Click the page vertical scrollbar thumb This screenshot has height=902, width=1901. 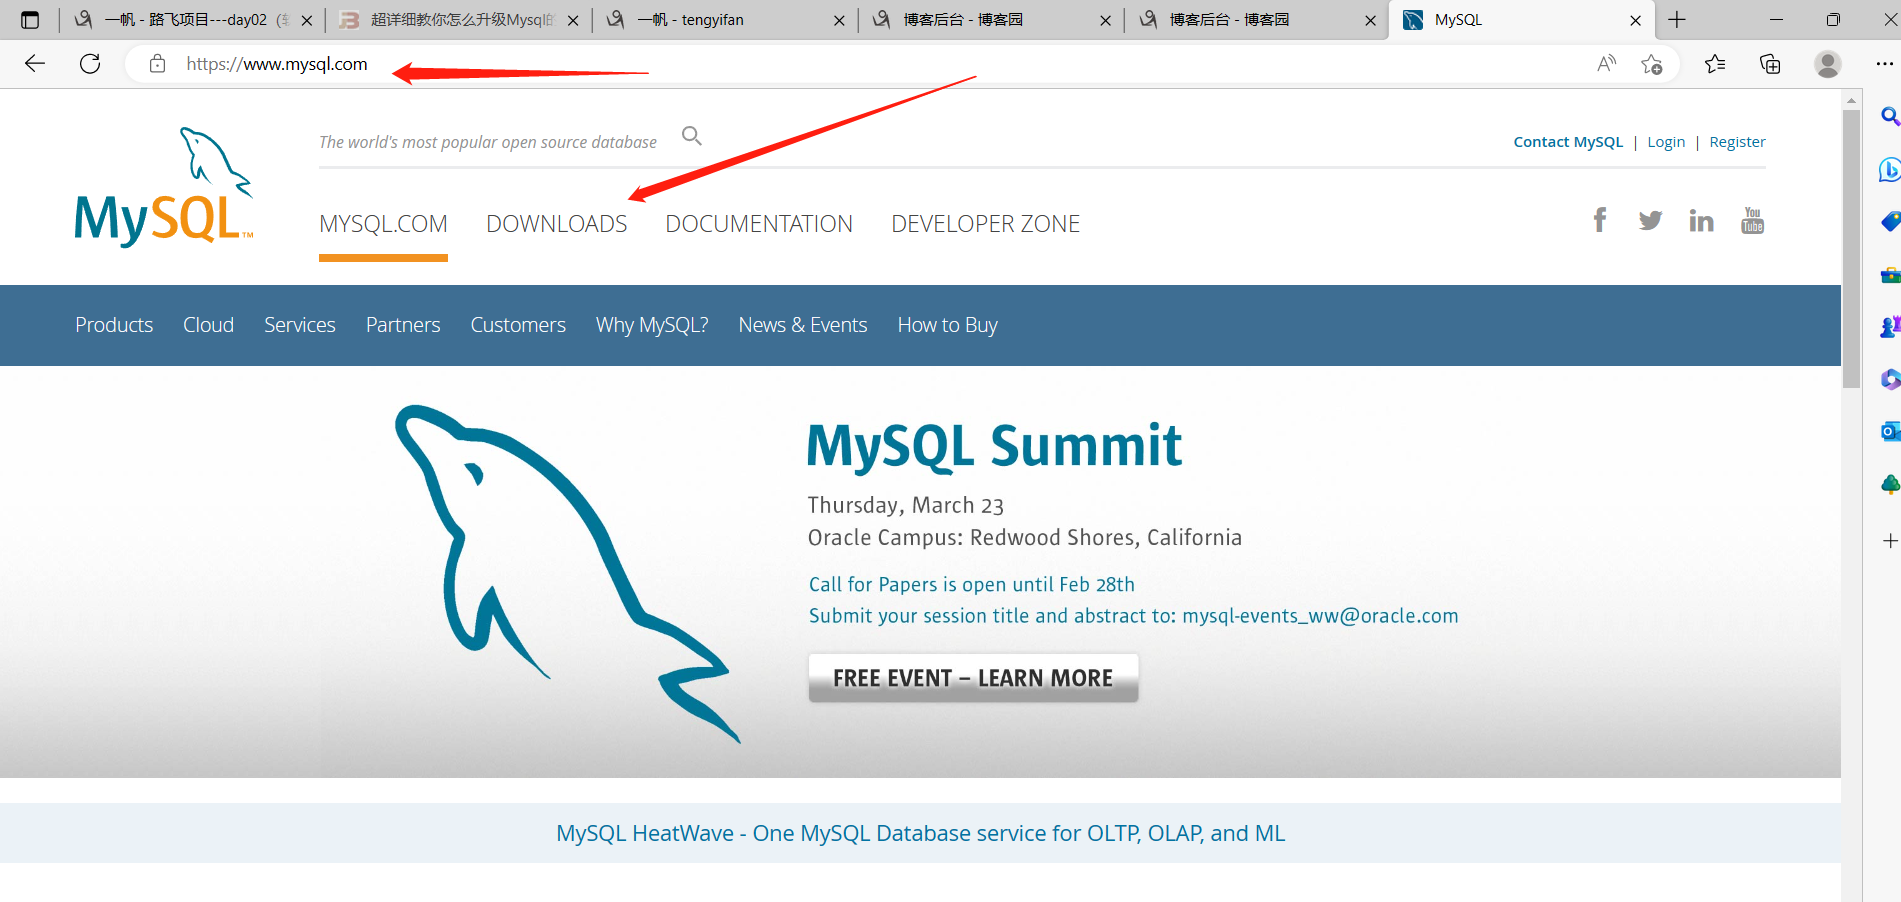pyautogui.click(x=1851, y=248)
